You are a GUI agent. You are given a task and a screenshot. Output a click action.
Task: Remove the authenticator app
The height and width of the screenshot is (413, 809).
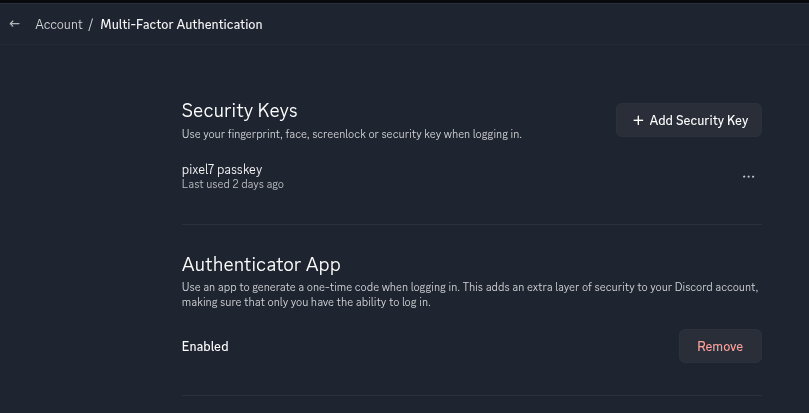[720, 346]
